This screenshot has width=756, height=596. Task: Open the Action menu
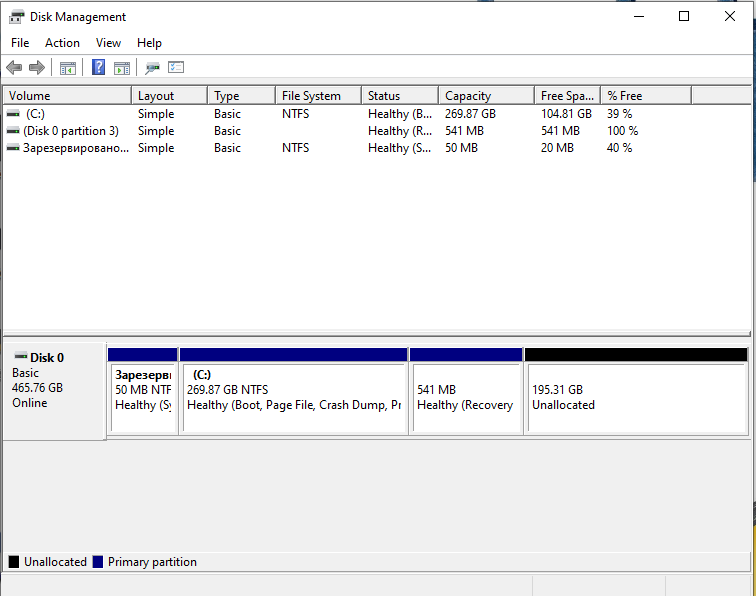(62, 43)
